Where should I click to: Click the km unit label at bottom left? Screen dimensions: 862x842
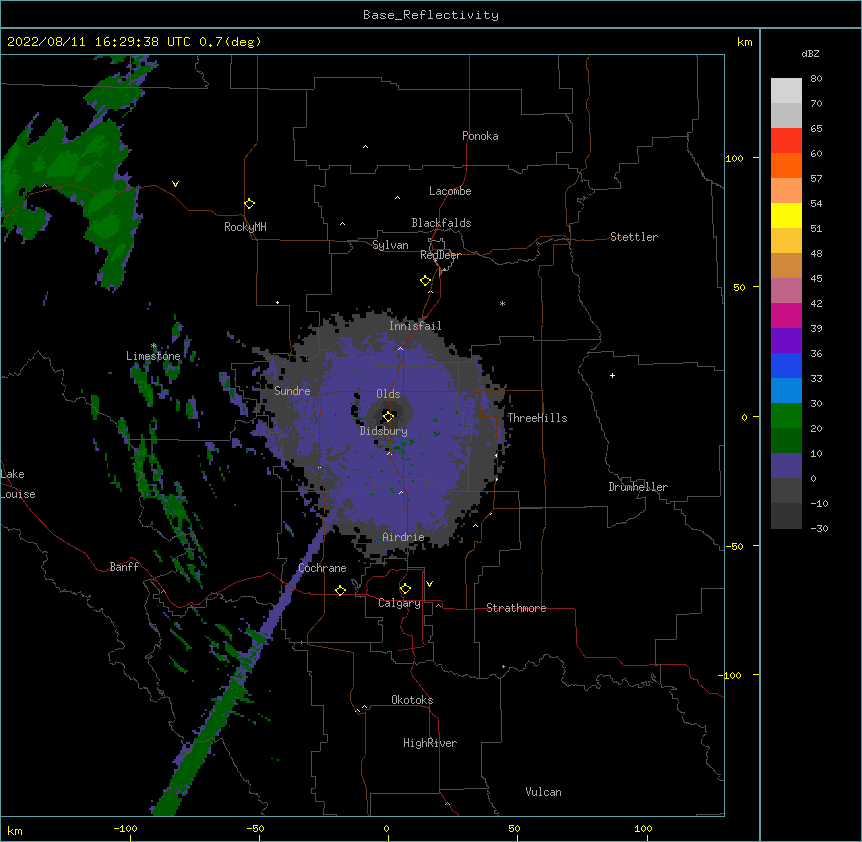coord(15,830)
